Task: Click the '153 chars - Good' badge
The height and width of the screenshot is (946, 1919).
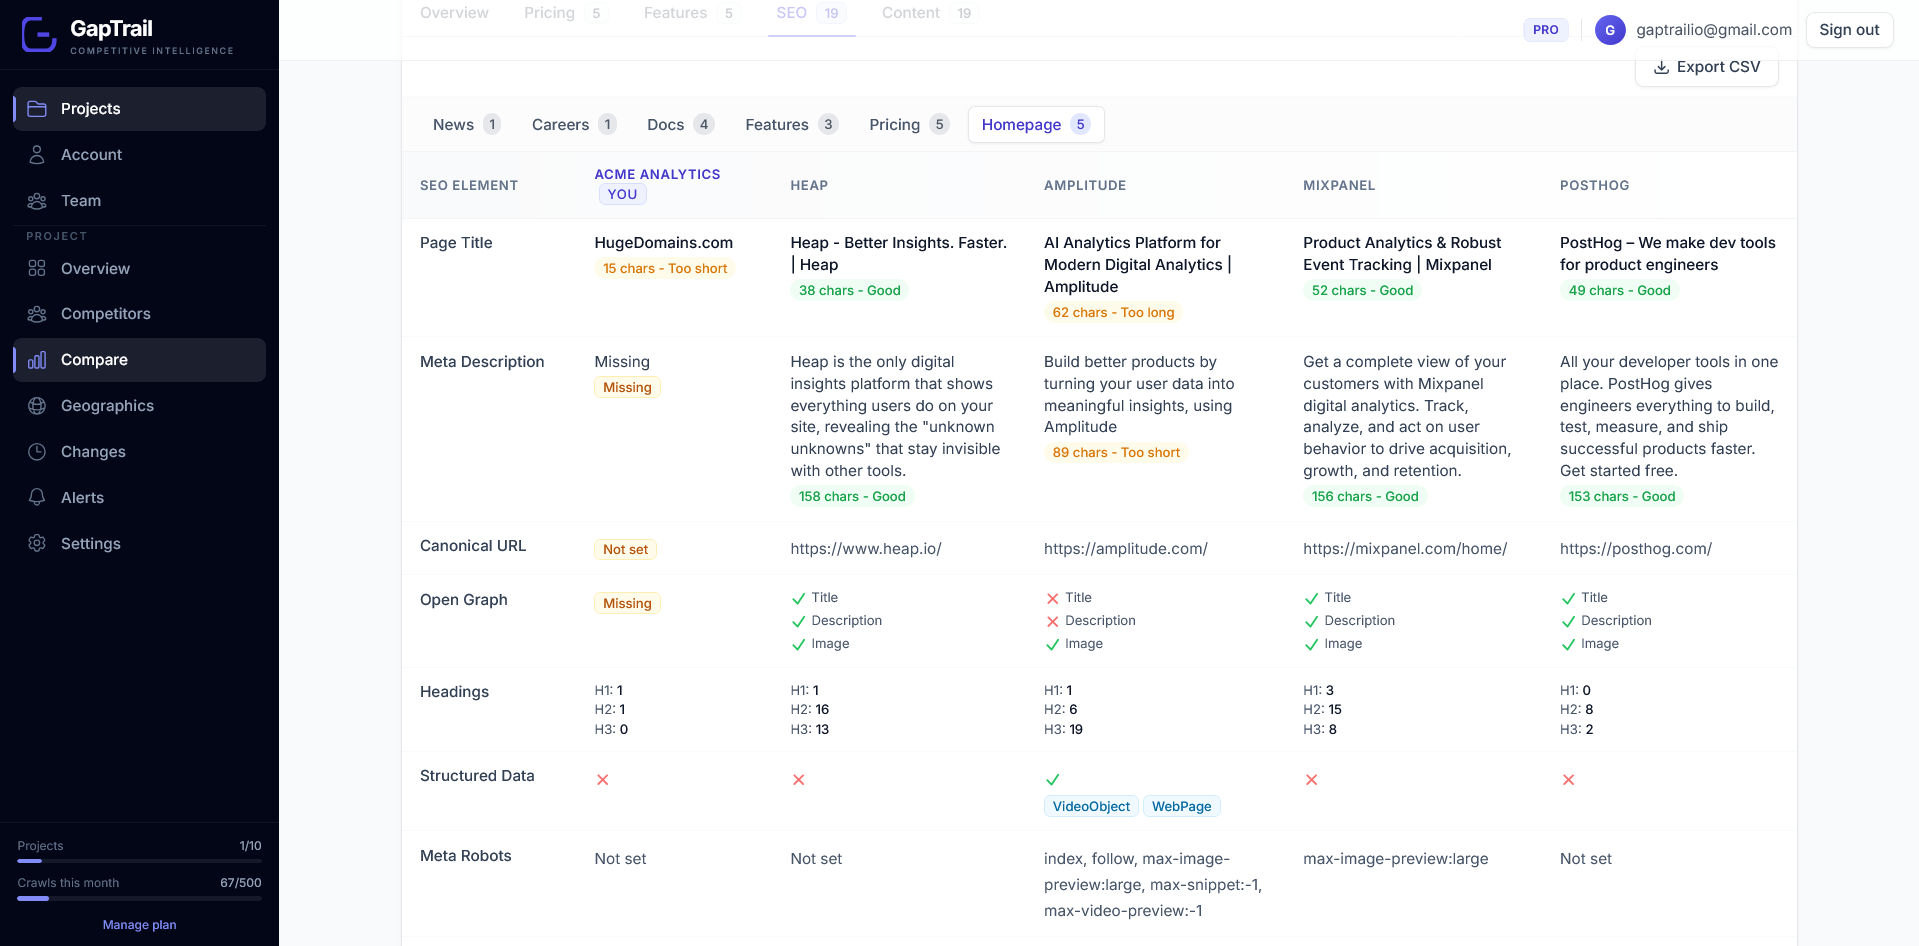Action: tap(1621, 497)
